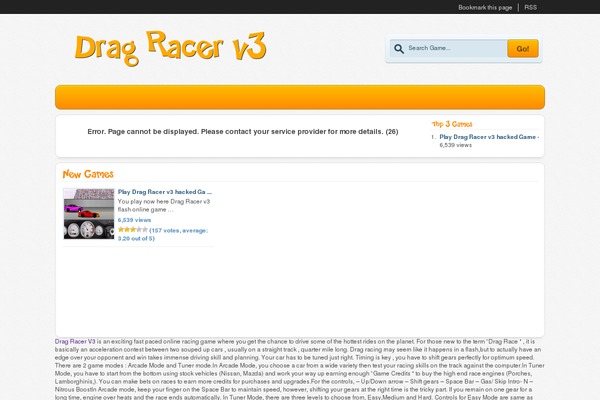Click the search magnifier icon
Screen dimensions: 600x400
[399, 49]
